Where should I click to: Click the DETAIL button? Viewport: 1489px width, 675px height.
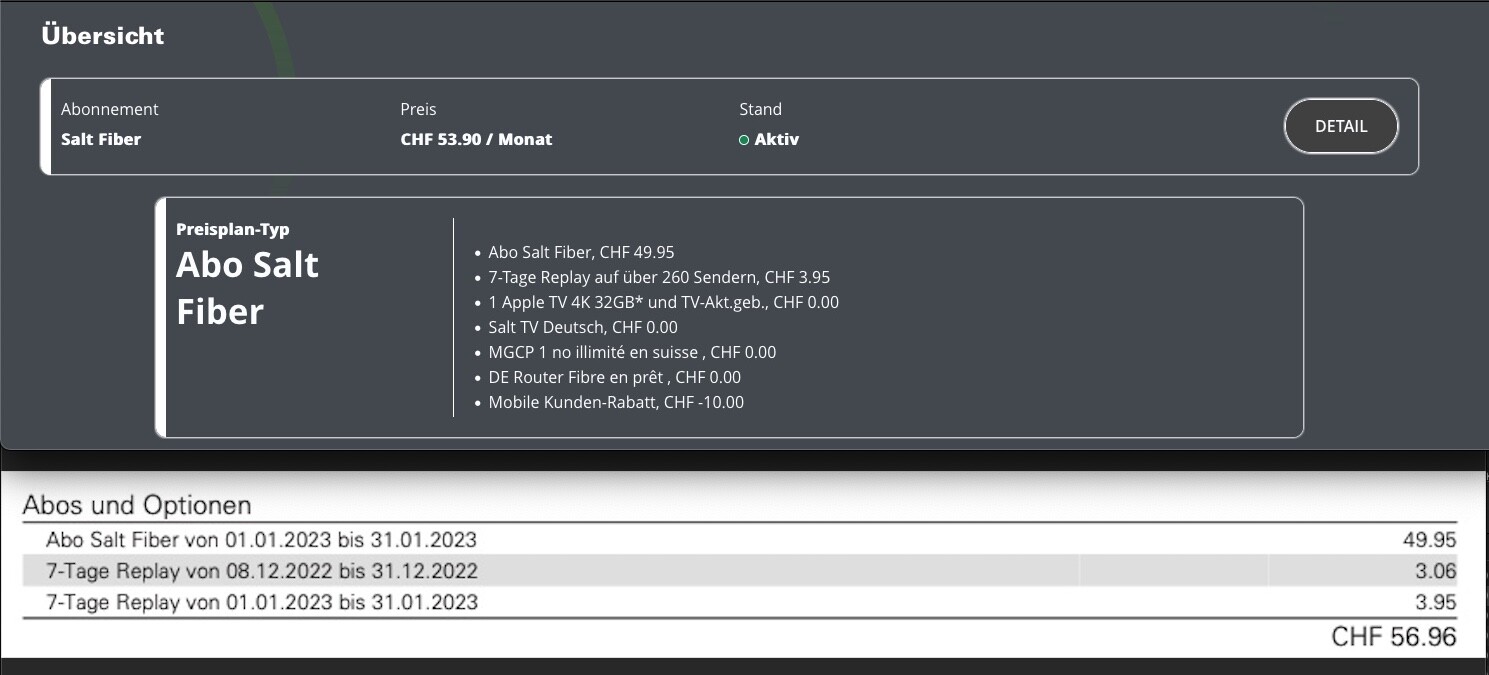tap(1340, 126)
